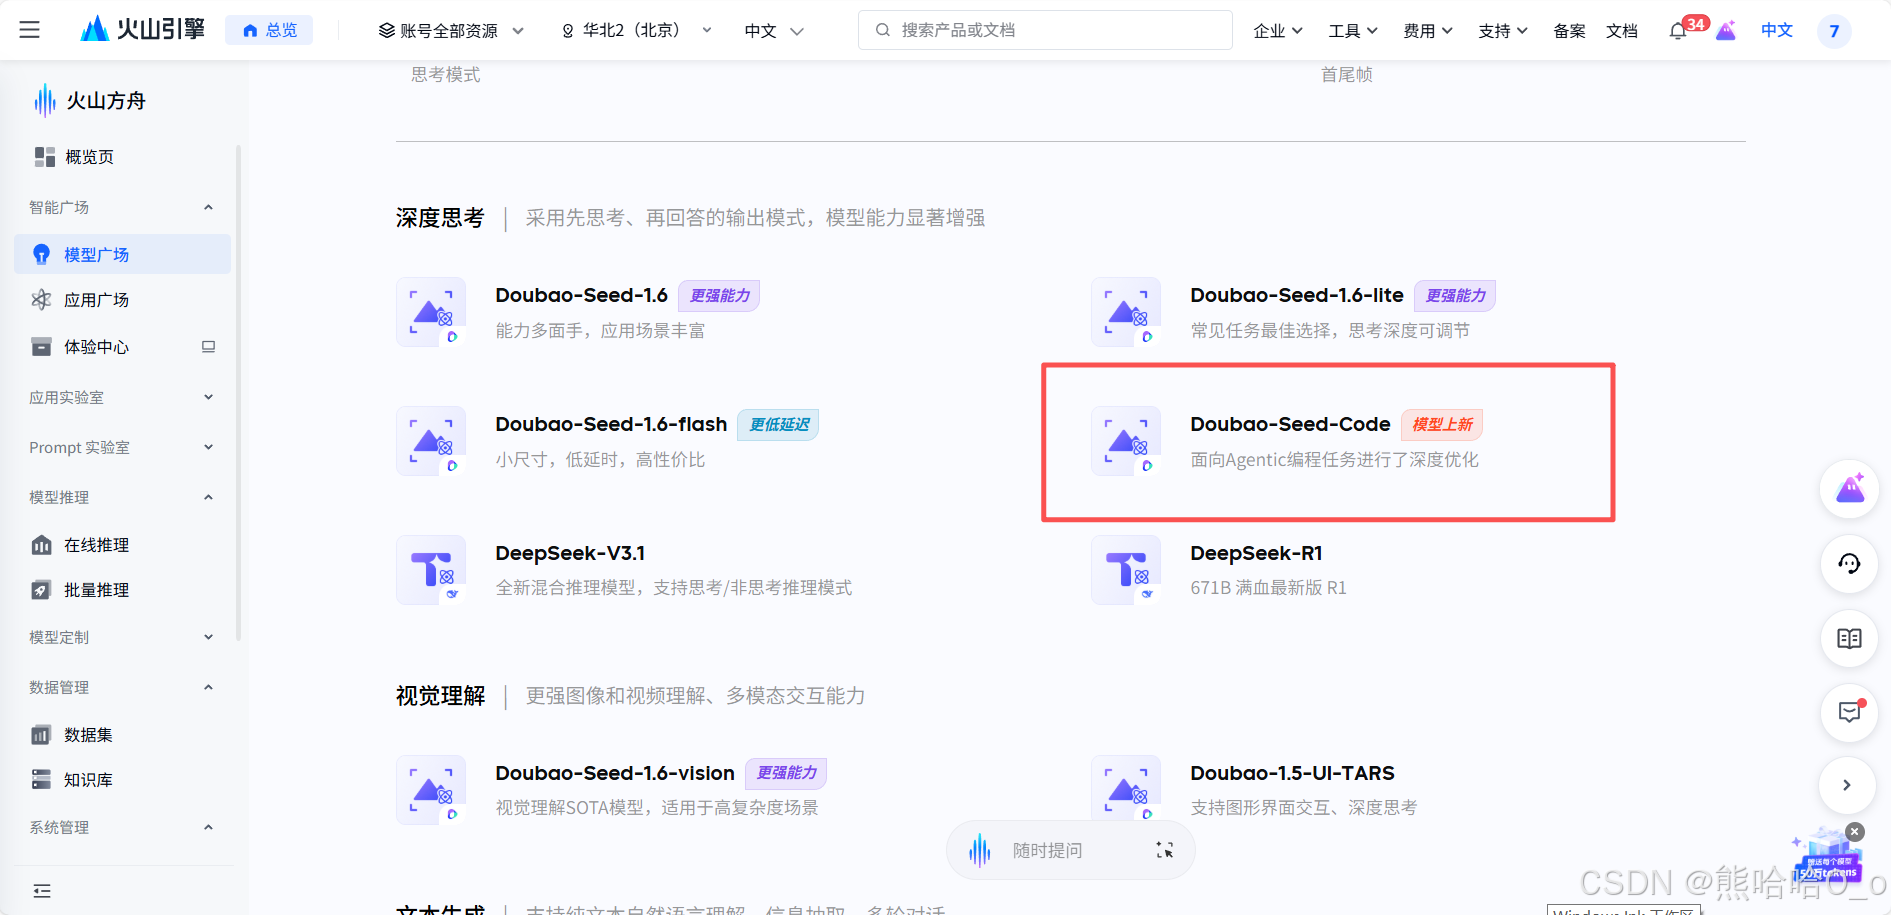Screen dimensions: 1891x915
Task: Open the 华北2（北京）region selector
Action: pyautogui.click(x=637, y=30)
